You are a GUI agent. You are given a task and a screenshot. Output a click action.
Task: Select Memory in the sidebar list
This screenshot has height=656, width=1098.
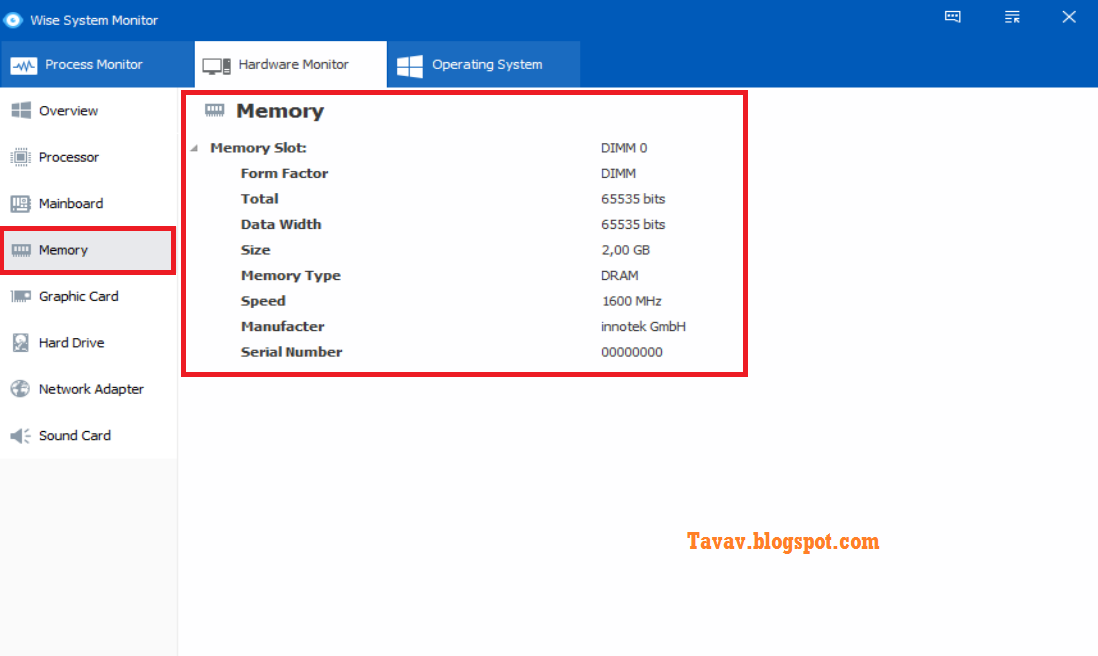[66, 250]
